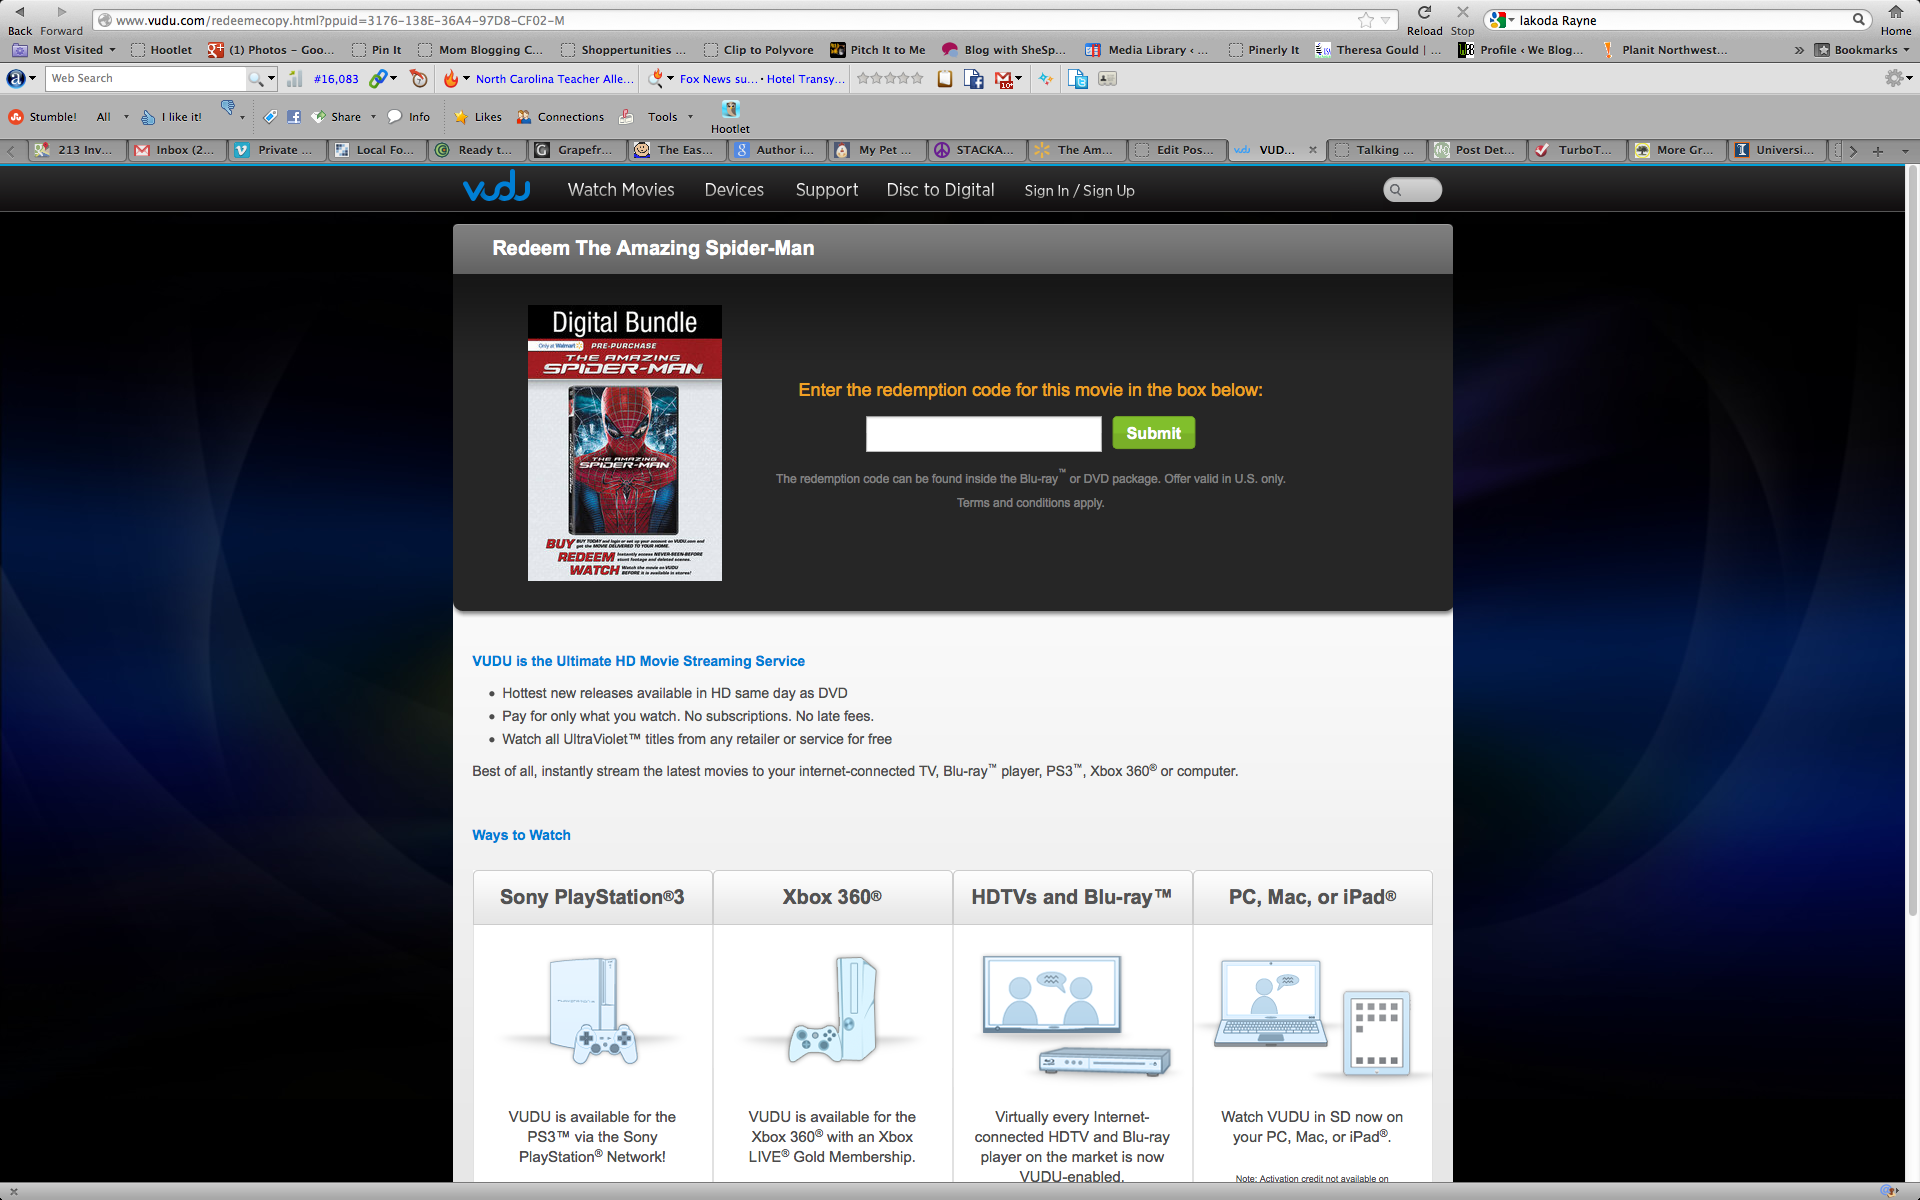1920x1200 pixels.
Task: Open Disc to Digital in navigation
Action: (x=940, y=190)
